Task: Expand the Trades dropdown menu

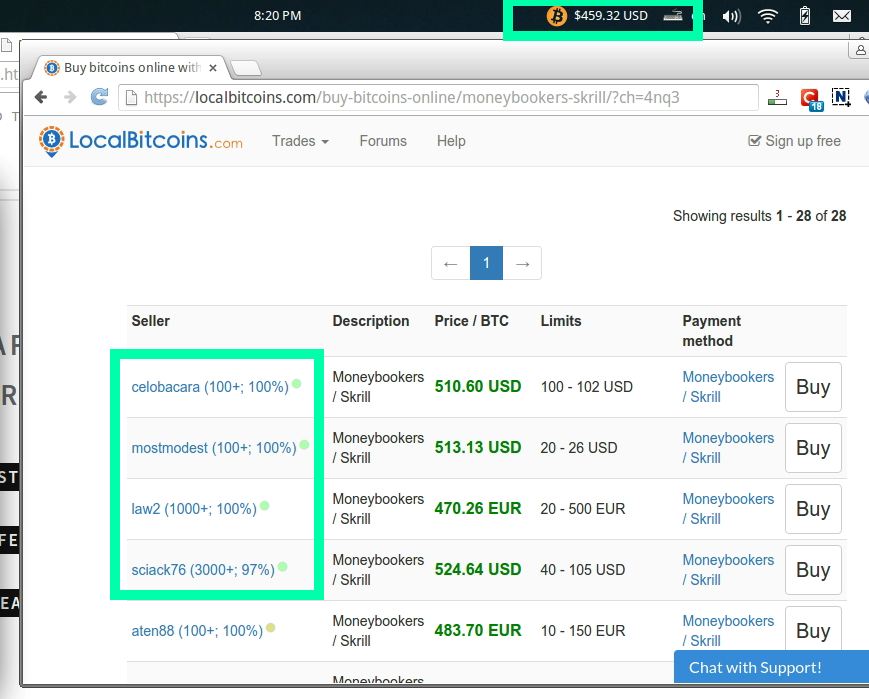Action: [300, 141]
